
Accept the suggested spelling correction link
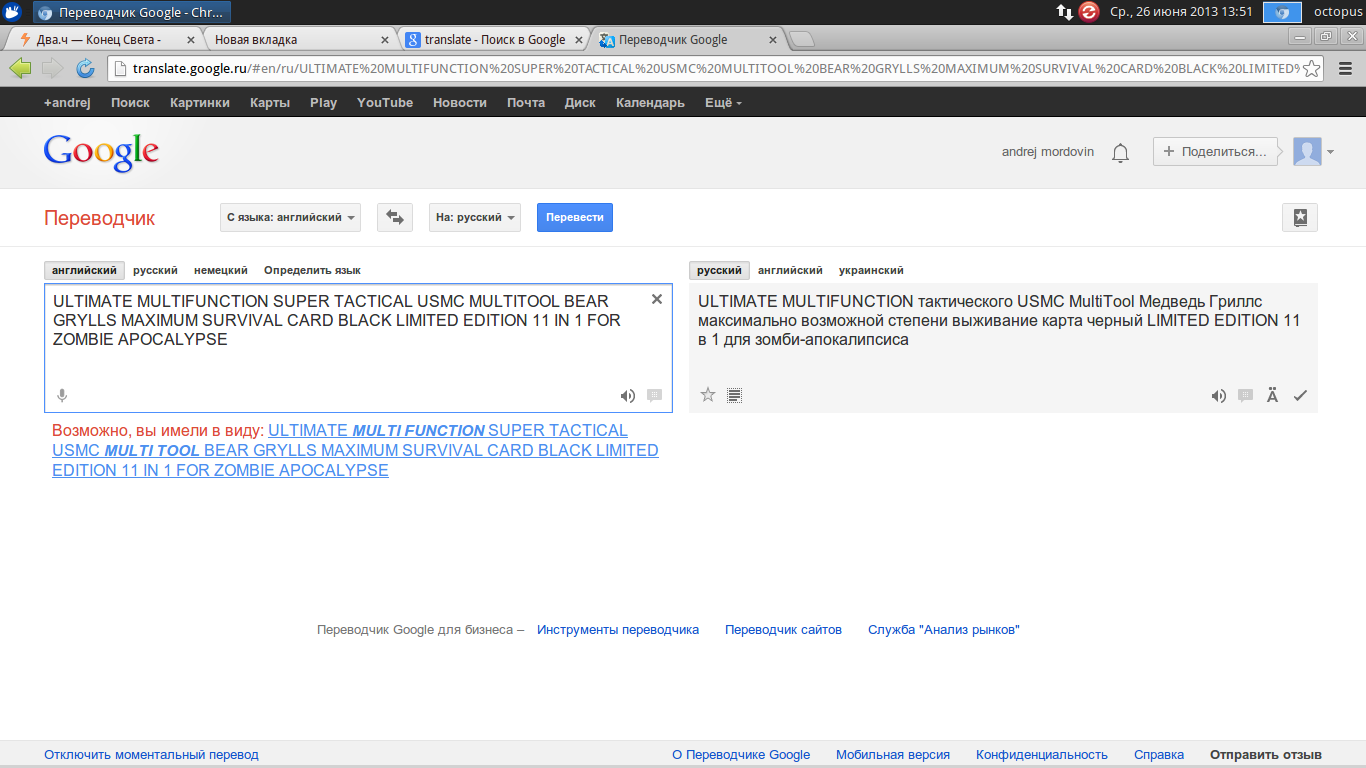point(355,450)
